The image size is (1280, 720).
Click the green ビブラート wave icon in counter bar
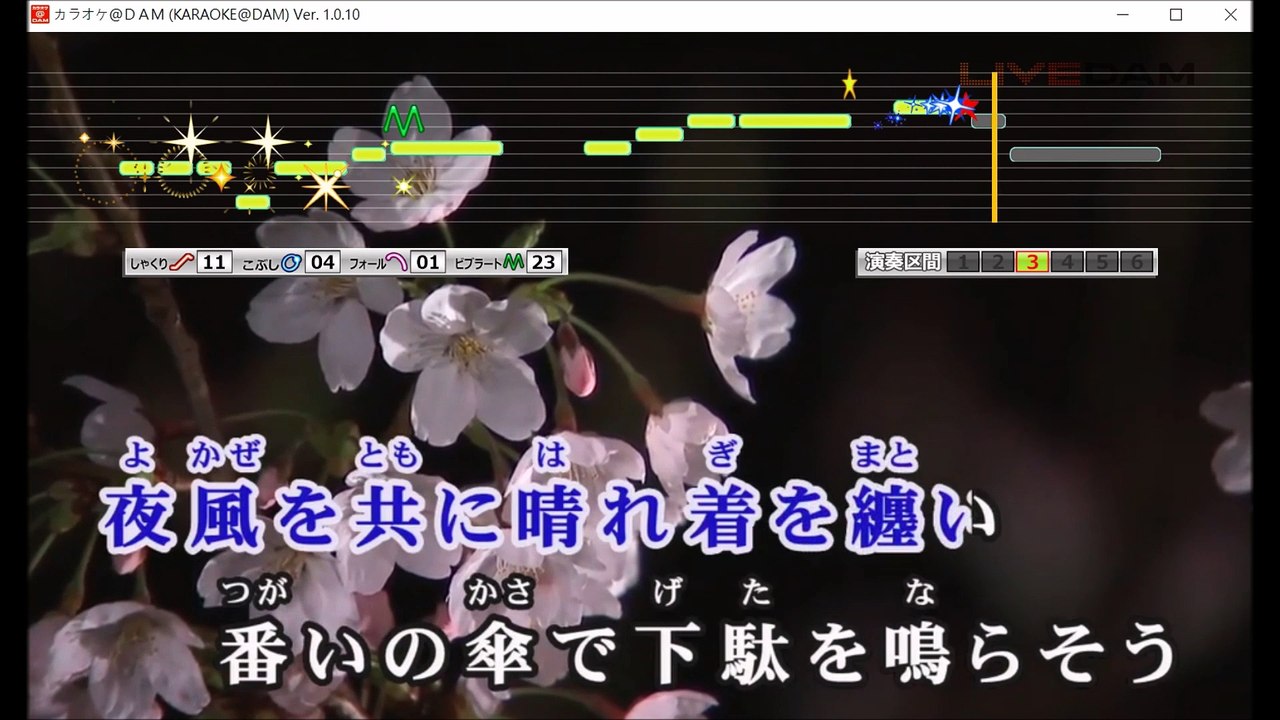[513, 263]
